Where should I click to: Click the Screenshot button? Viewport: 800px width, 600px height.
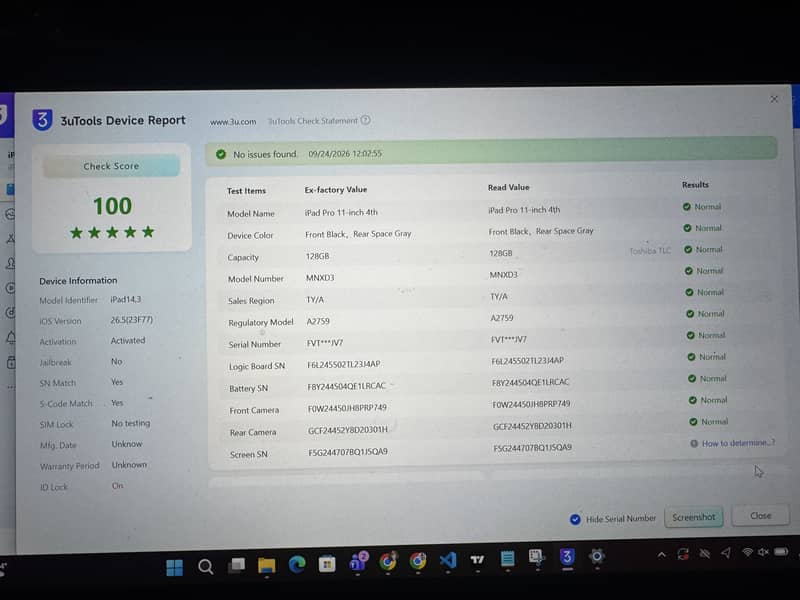(694, 517)
